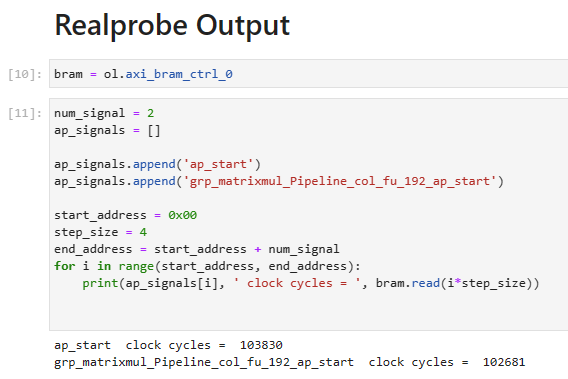The width and height of the screenshot is (568, 379).
Task: Click the start_address = 0x00 line
Action: coord(125,215)
